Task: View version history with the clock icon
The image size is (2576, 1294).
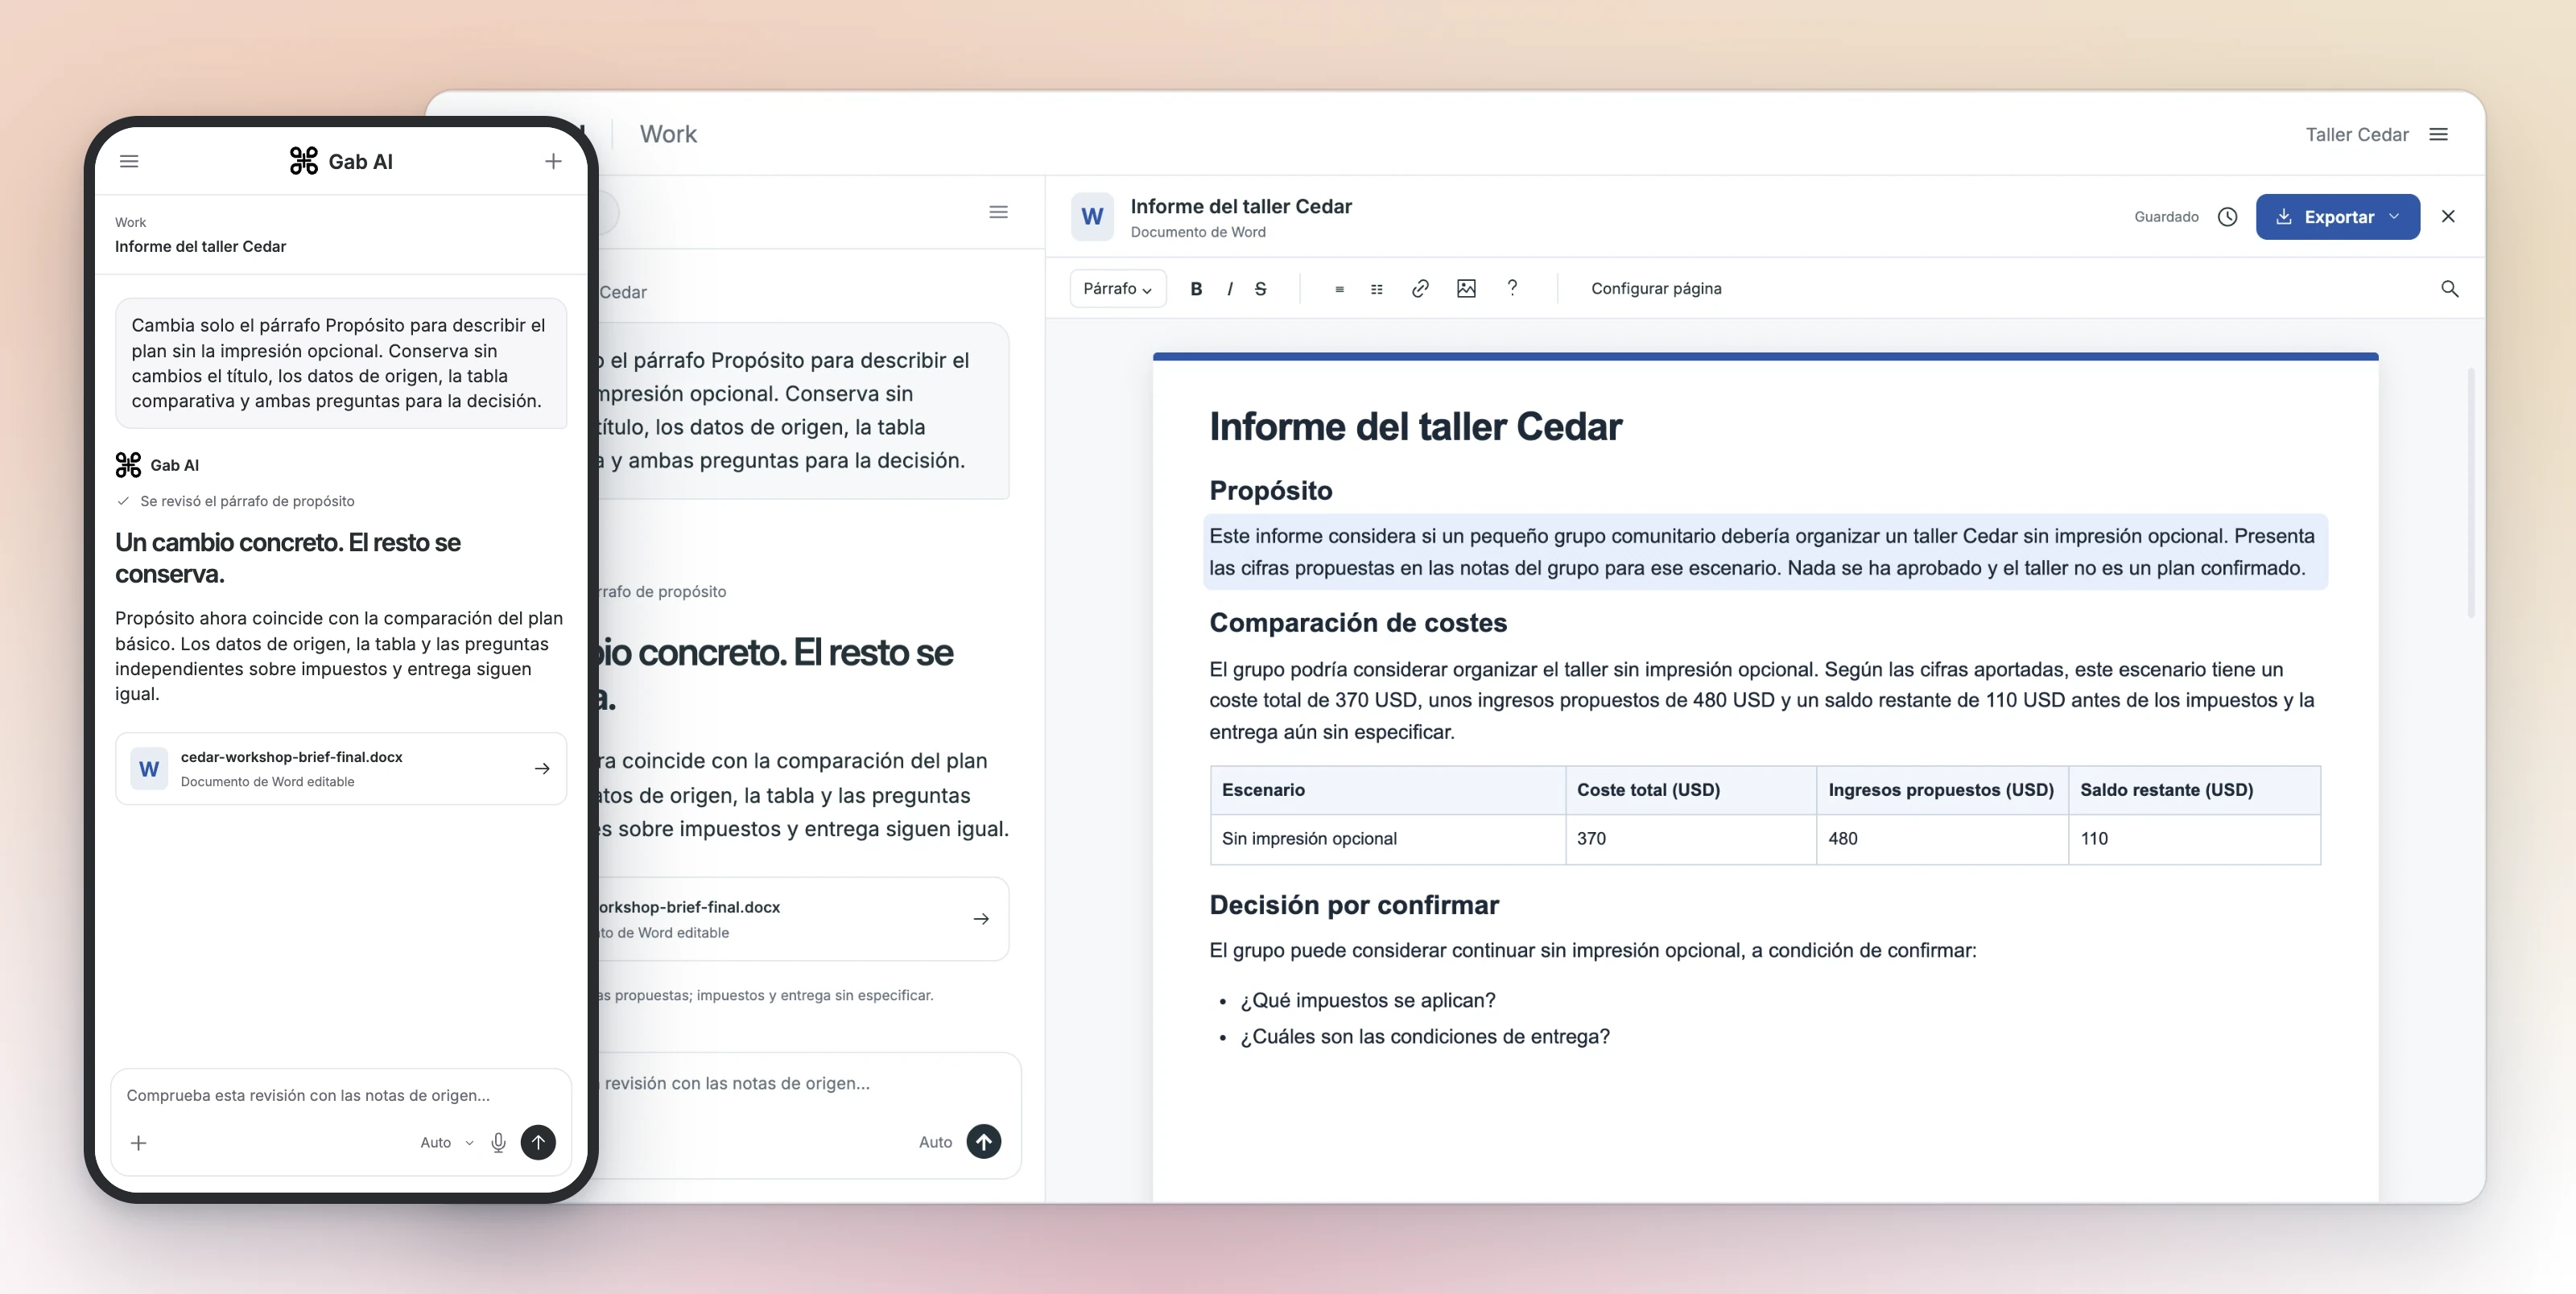Action: 2227,216
